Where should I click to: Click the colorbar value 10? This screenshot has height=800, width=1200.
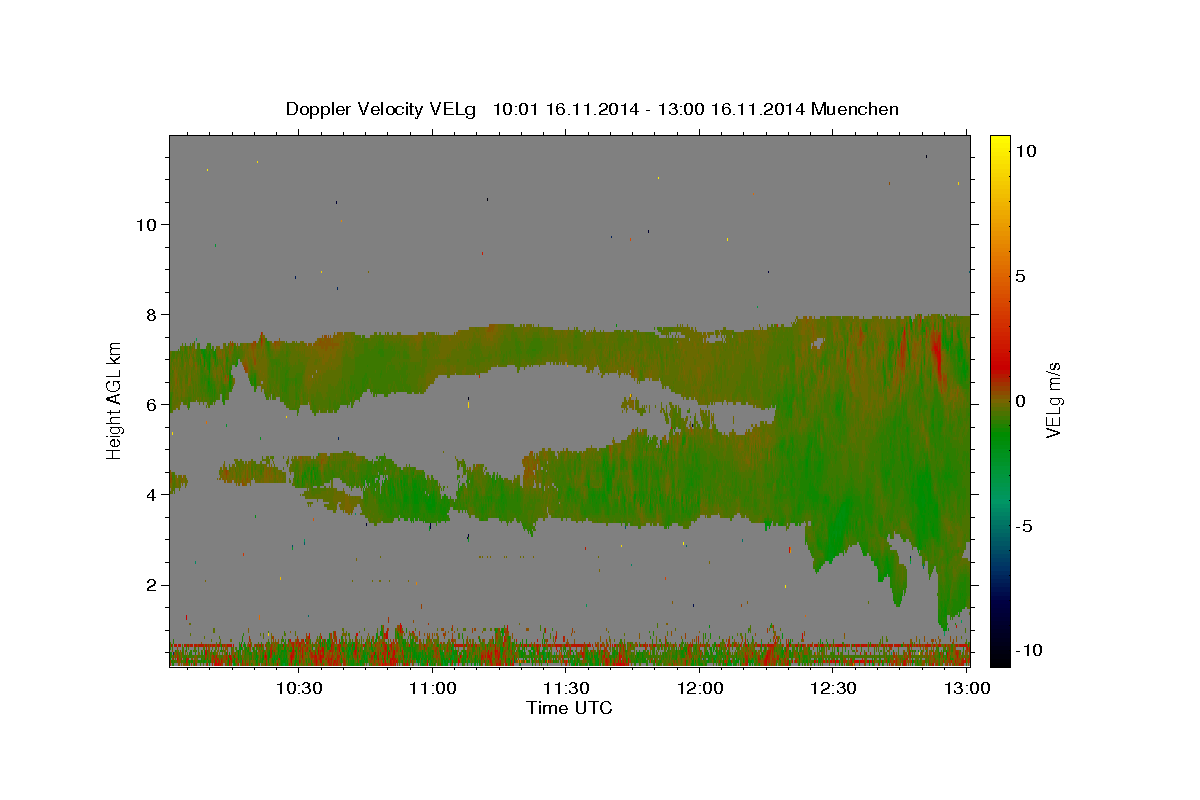coord(1026,150)
